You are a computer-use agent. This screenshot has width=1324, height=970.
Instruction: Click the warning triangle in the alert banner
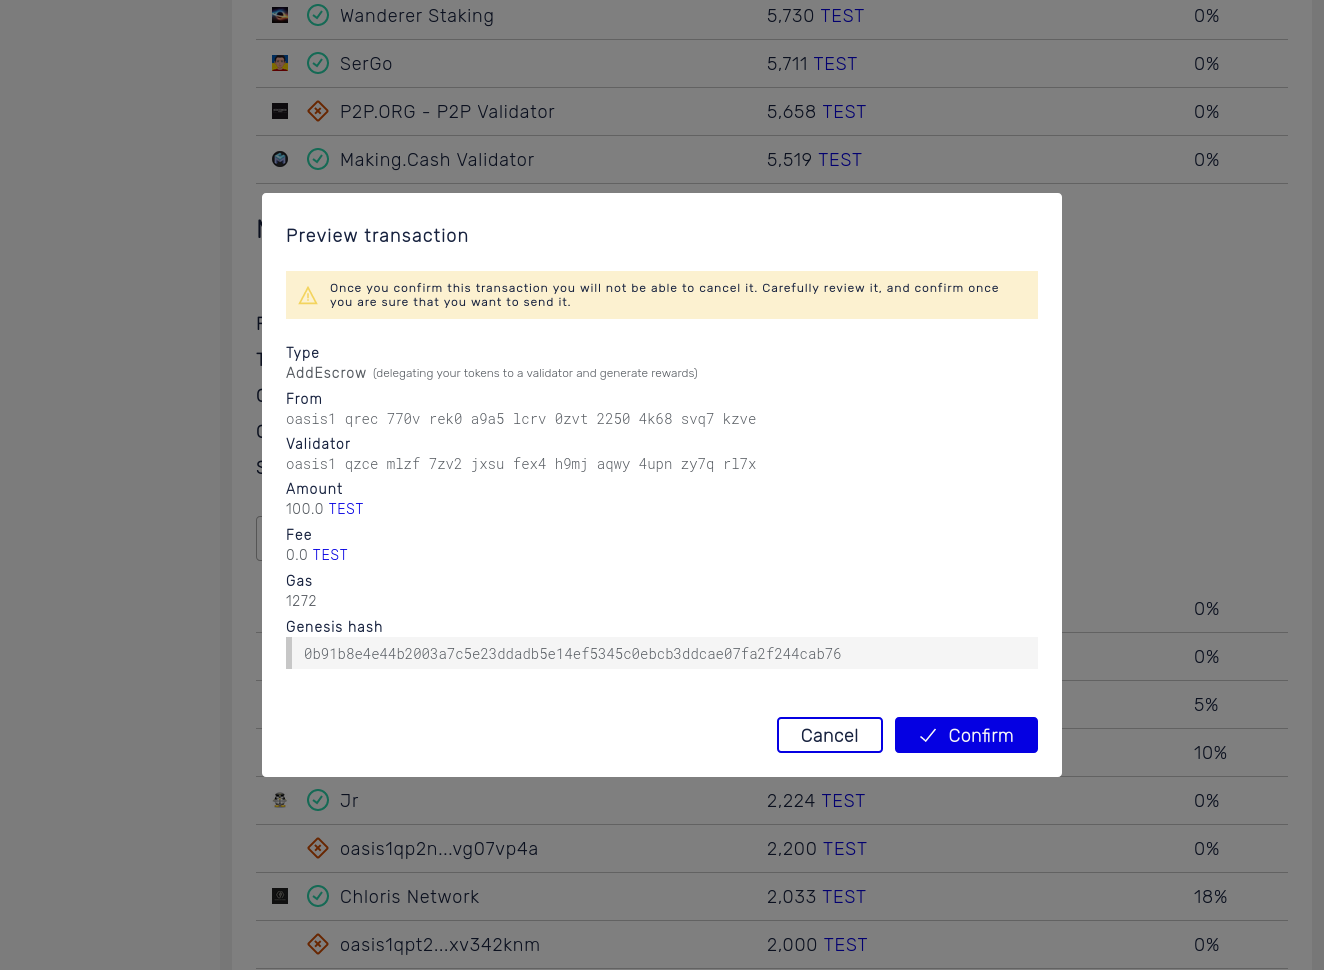coord(308,294)
